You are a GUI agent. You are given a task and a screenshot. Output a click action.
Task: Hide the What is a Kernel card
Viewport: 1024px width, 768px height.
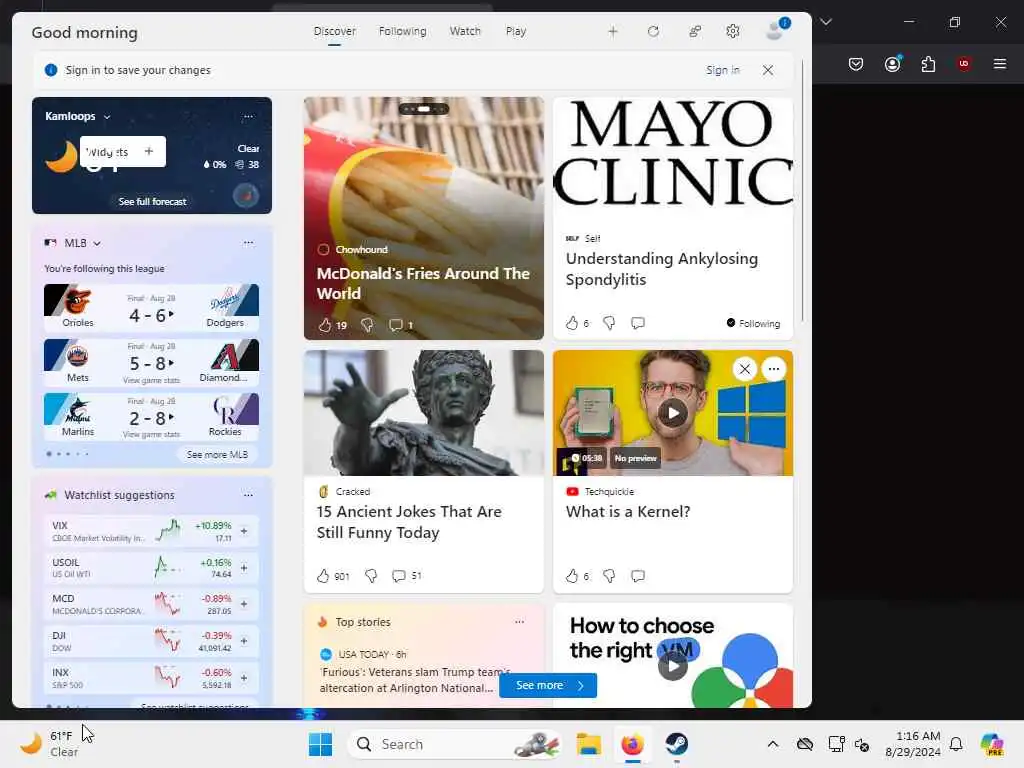(744, 369)
